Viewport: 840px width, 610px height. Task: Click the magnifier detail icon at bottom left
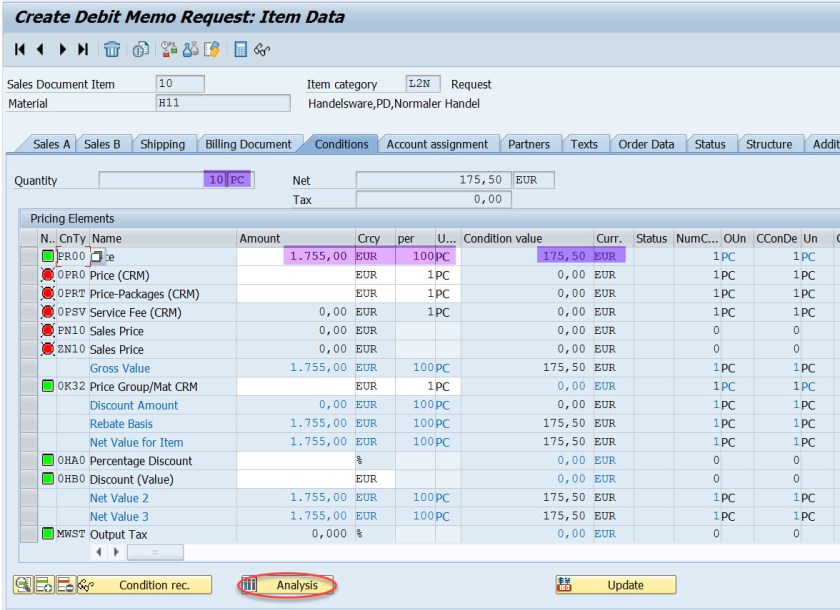[22, 585]
